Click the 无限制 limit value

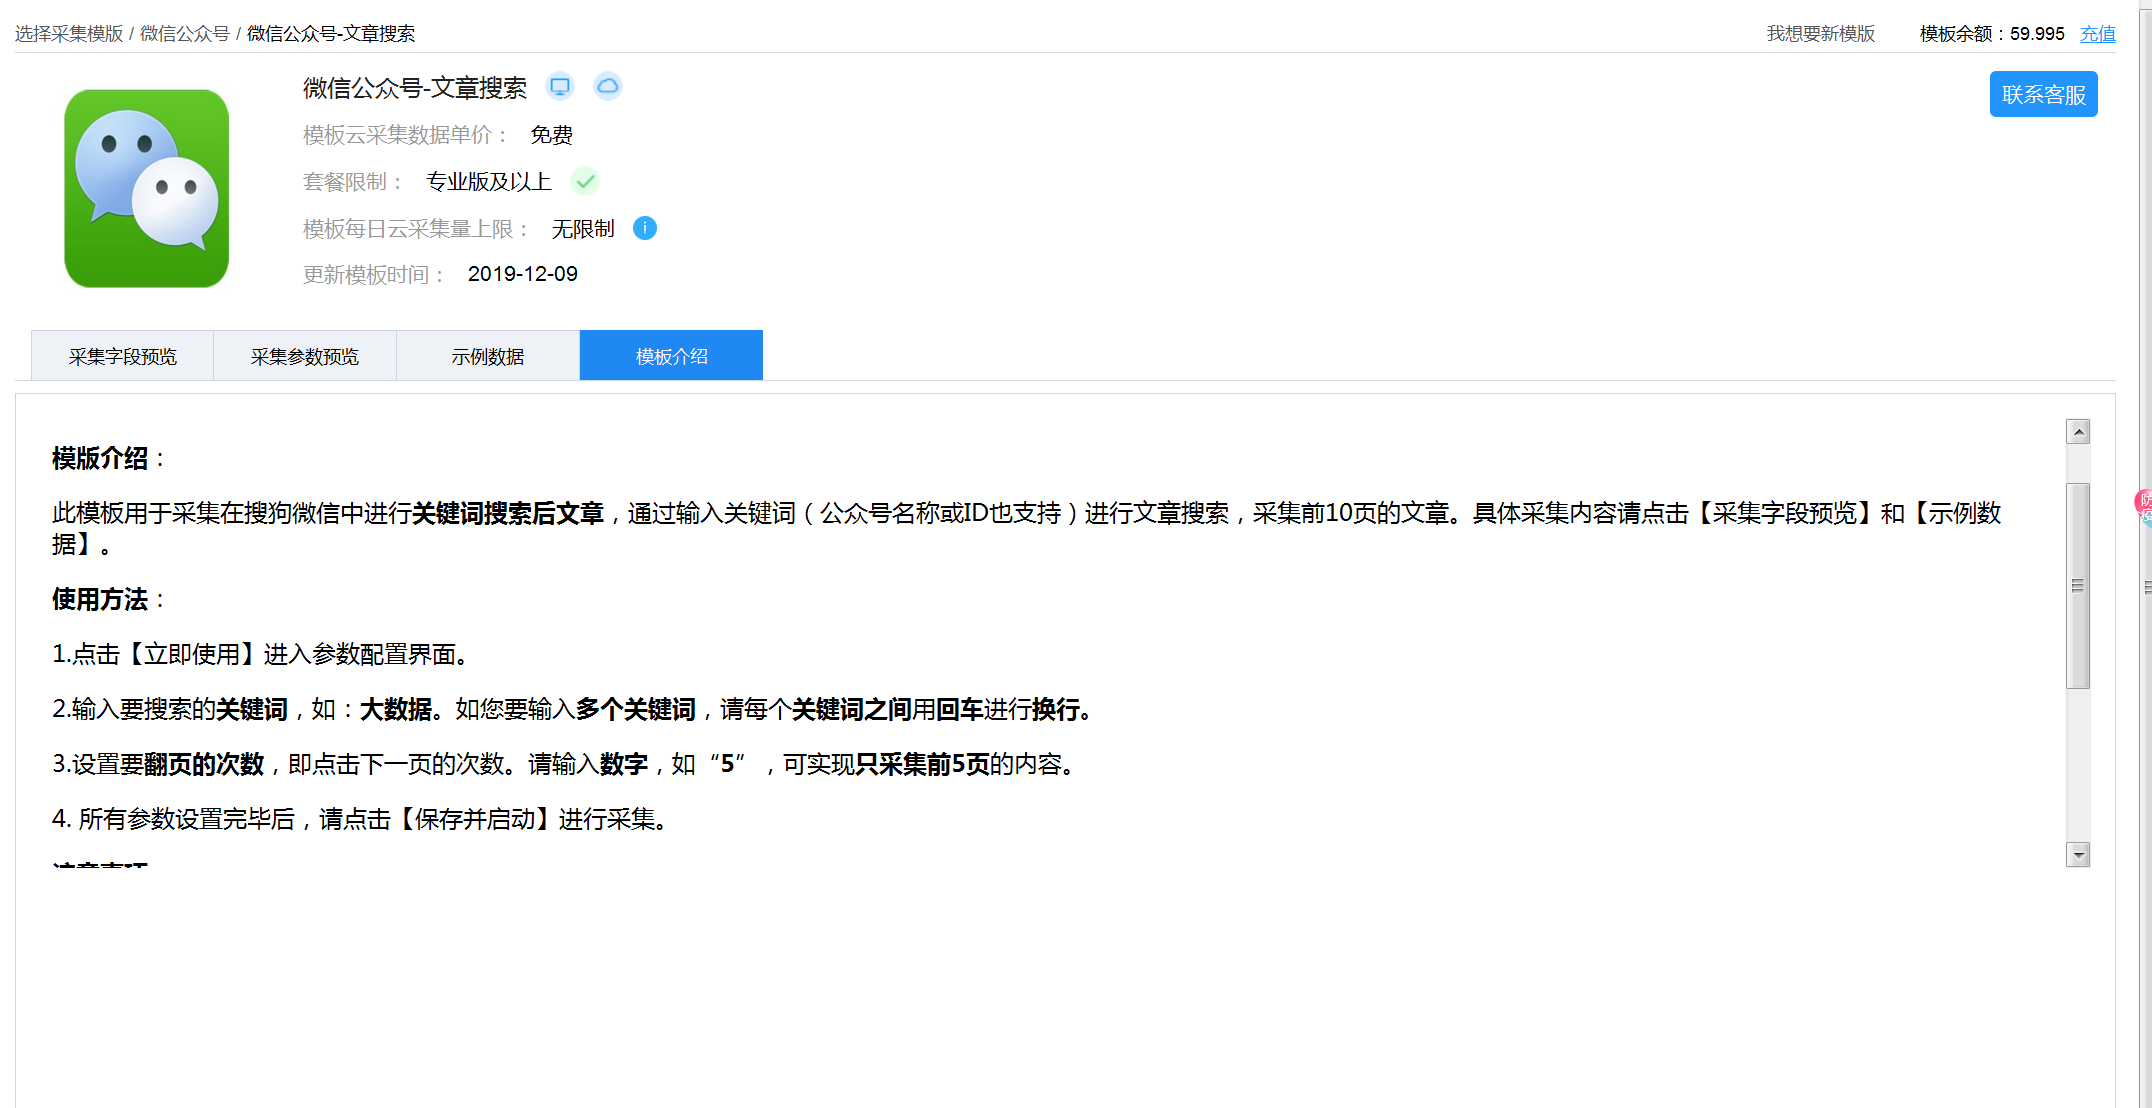pyautogui.click(x=583, y=229)
